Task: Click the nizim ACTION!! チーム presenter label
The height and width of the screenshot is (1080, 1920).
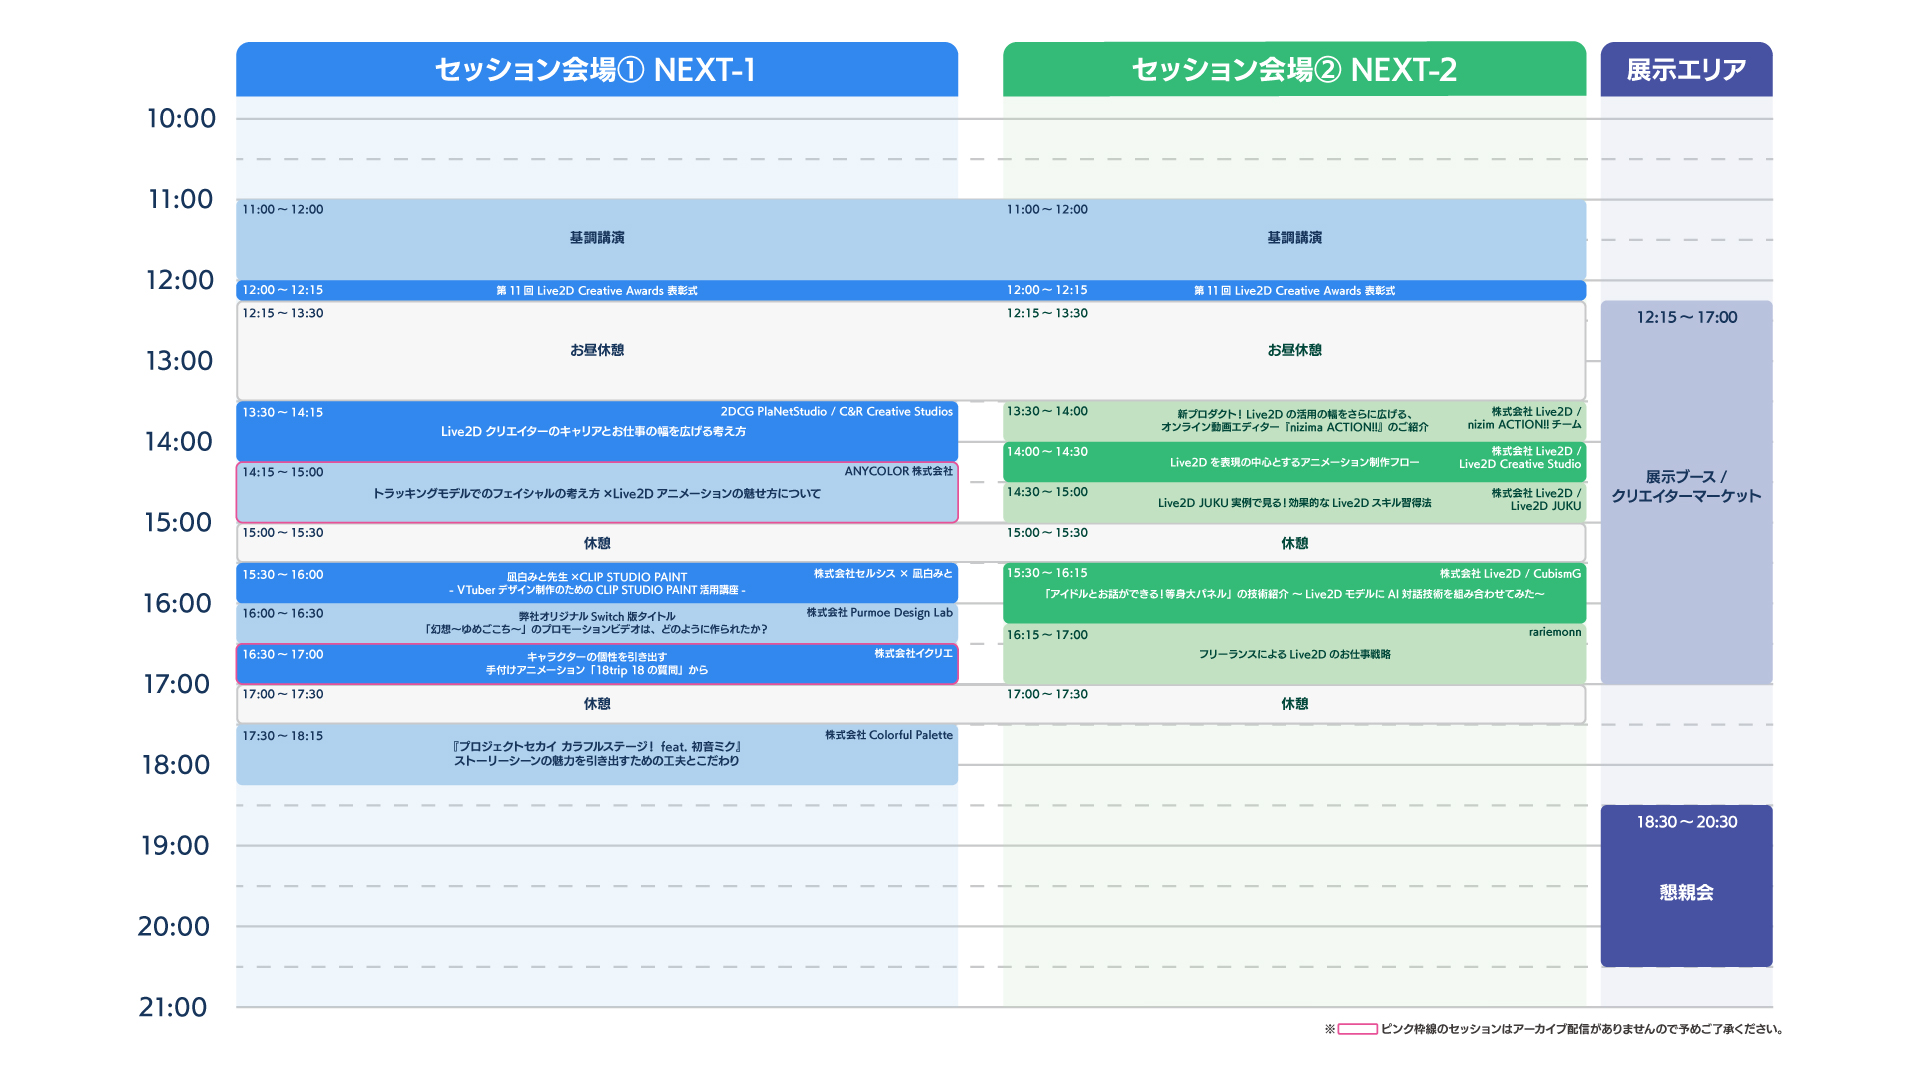Action: [1524, 425]
